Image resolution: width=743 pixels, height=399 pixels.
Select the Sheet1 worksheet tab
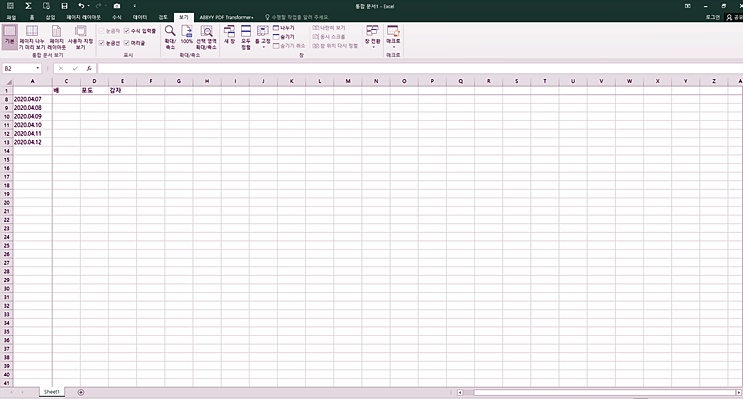(52, 392)
